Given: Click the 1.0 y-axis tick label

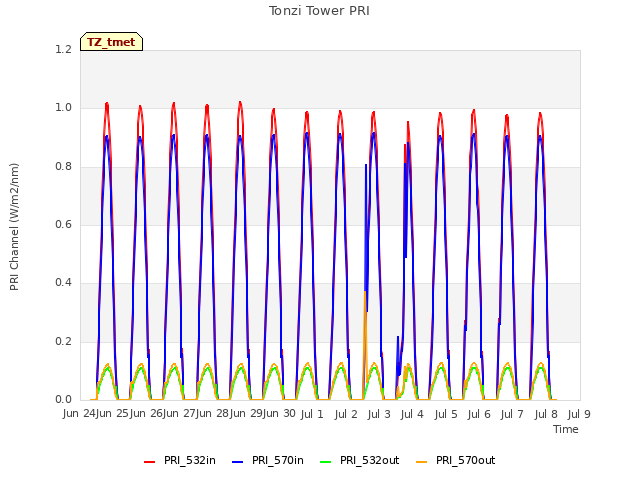Looking at the screenshot, I should point(63,108).
